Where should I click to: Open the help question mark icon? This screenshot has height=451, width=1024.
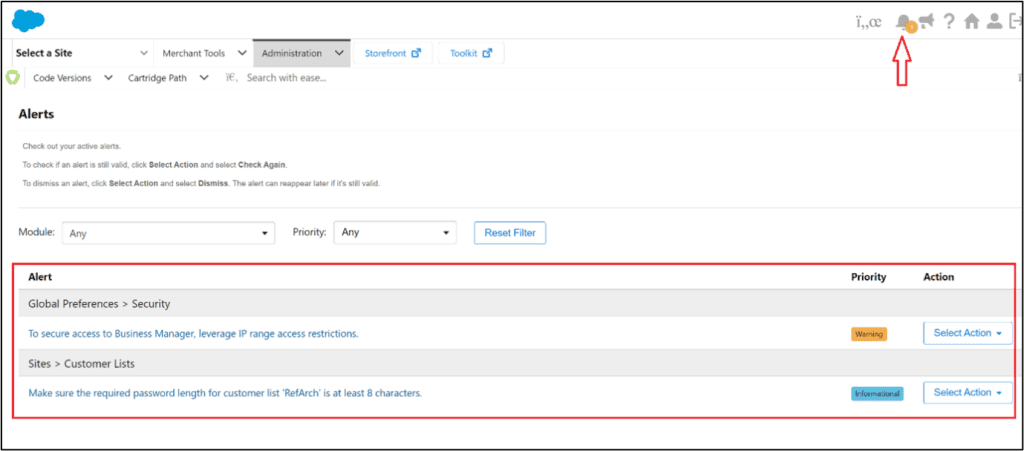(949, 21)
